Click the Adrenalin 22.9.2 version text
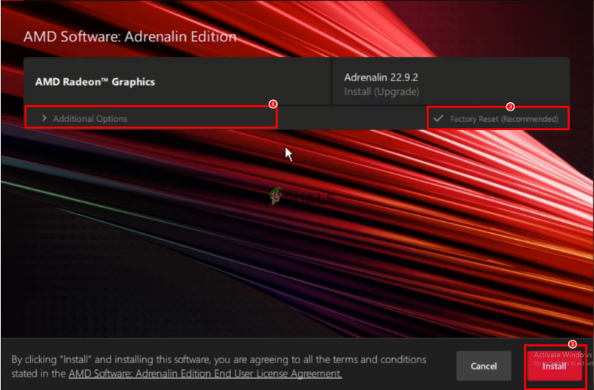Screen dimensions: 594x390 click(x=381, y=77)
